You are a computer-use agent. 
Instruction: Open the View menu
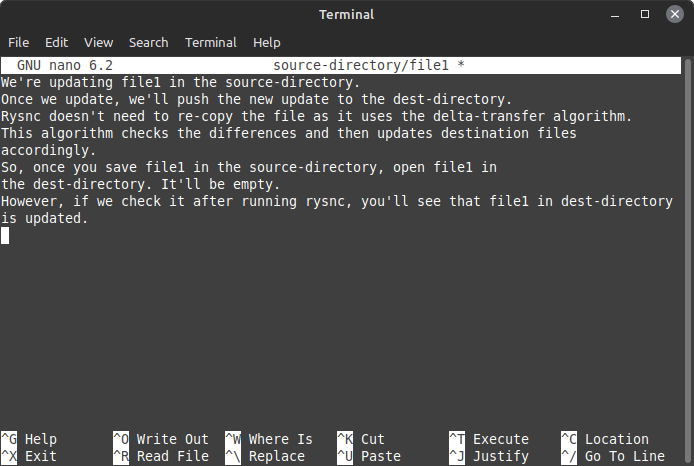click(x=98, y=43)
